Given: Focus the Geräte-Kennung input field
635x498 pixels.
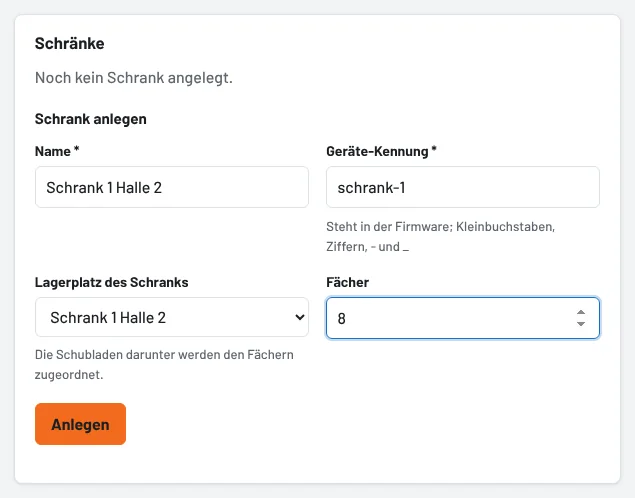Looking at the screenshot, I should [463, 187].
